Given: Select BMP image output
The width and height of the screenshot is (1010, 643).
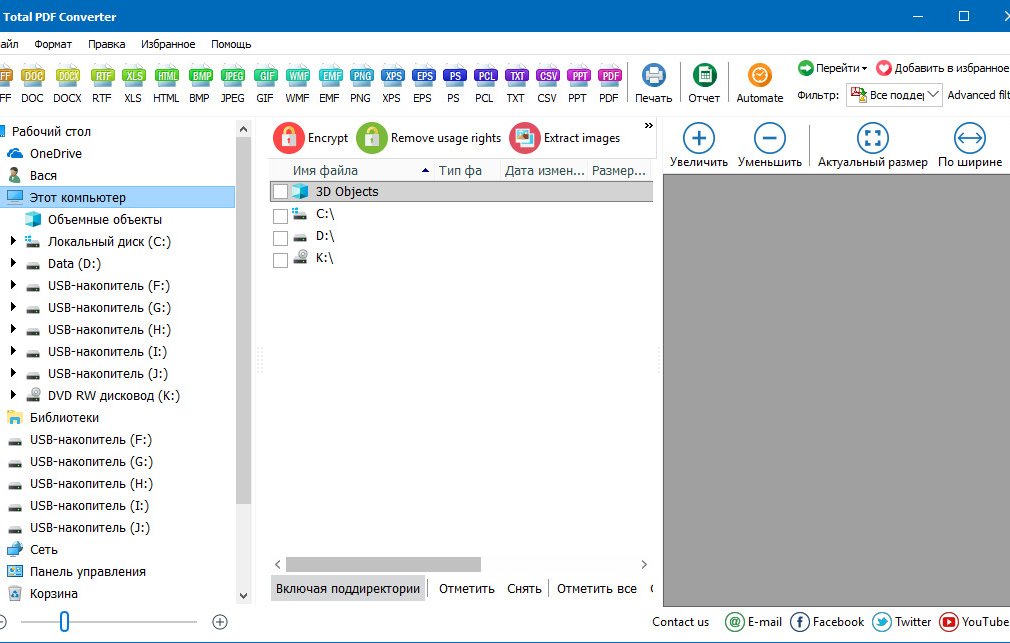Looking at the screenshot, I should click(200, 84).
